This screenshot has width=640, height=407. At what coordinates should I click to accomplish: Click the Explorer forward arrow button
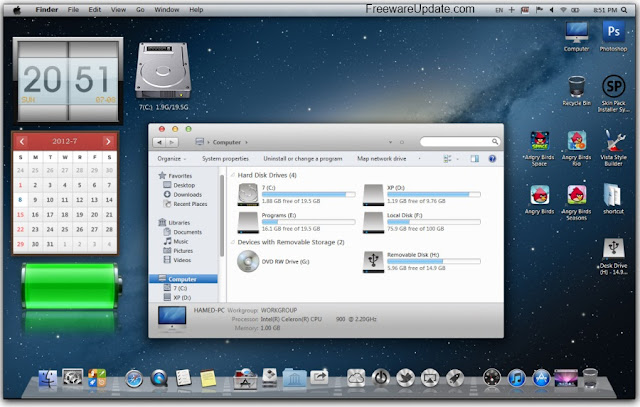click(172, 142)
